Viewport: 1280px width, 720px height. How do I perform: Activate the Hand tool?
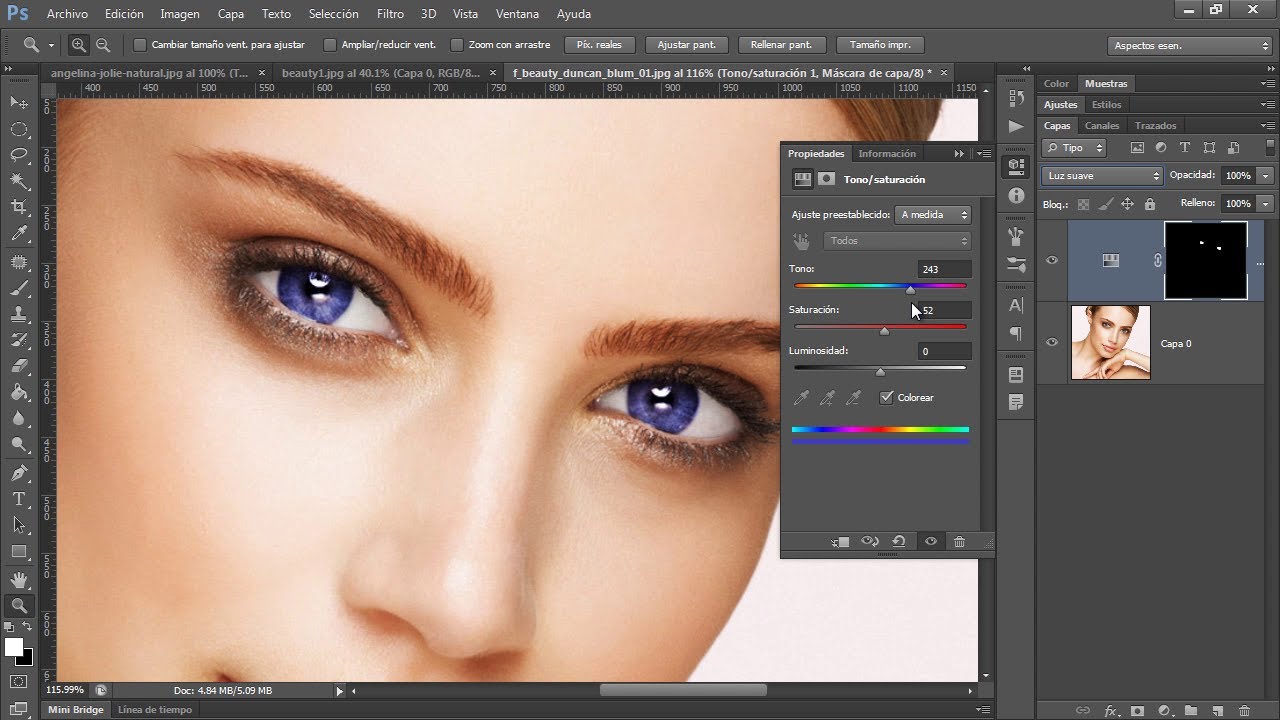coord(19,579)
